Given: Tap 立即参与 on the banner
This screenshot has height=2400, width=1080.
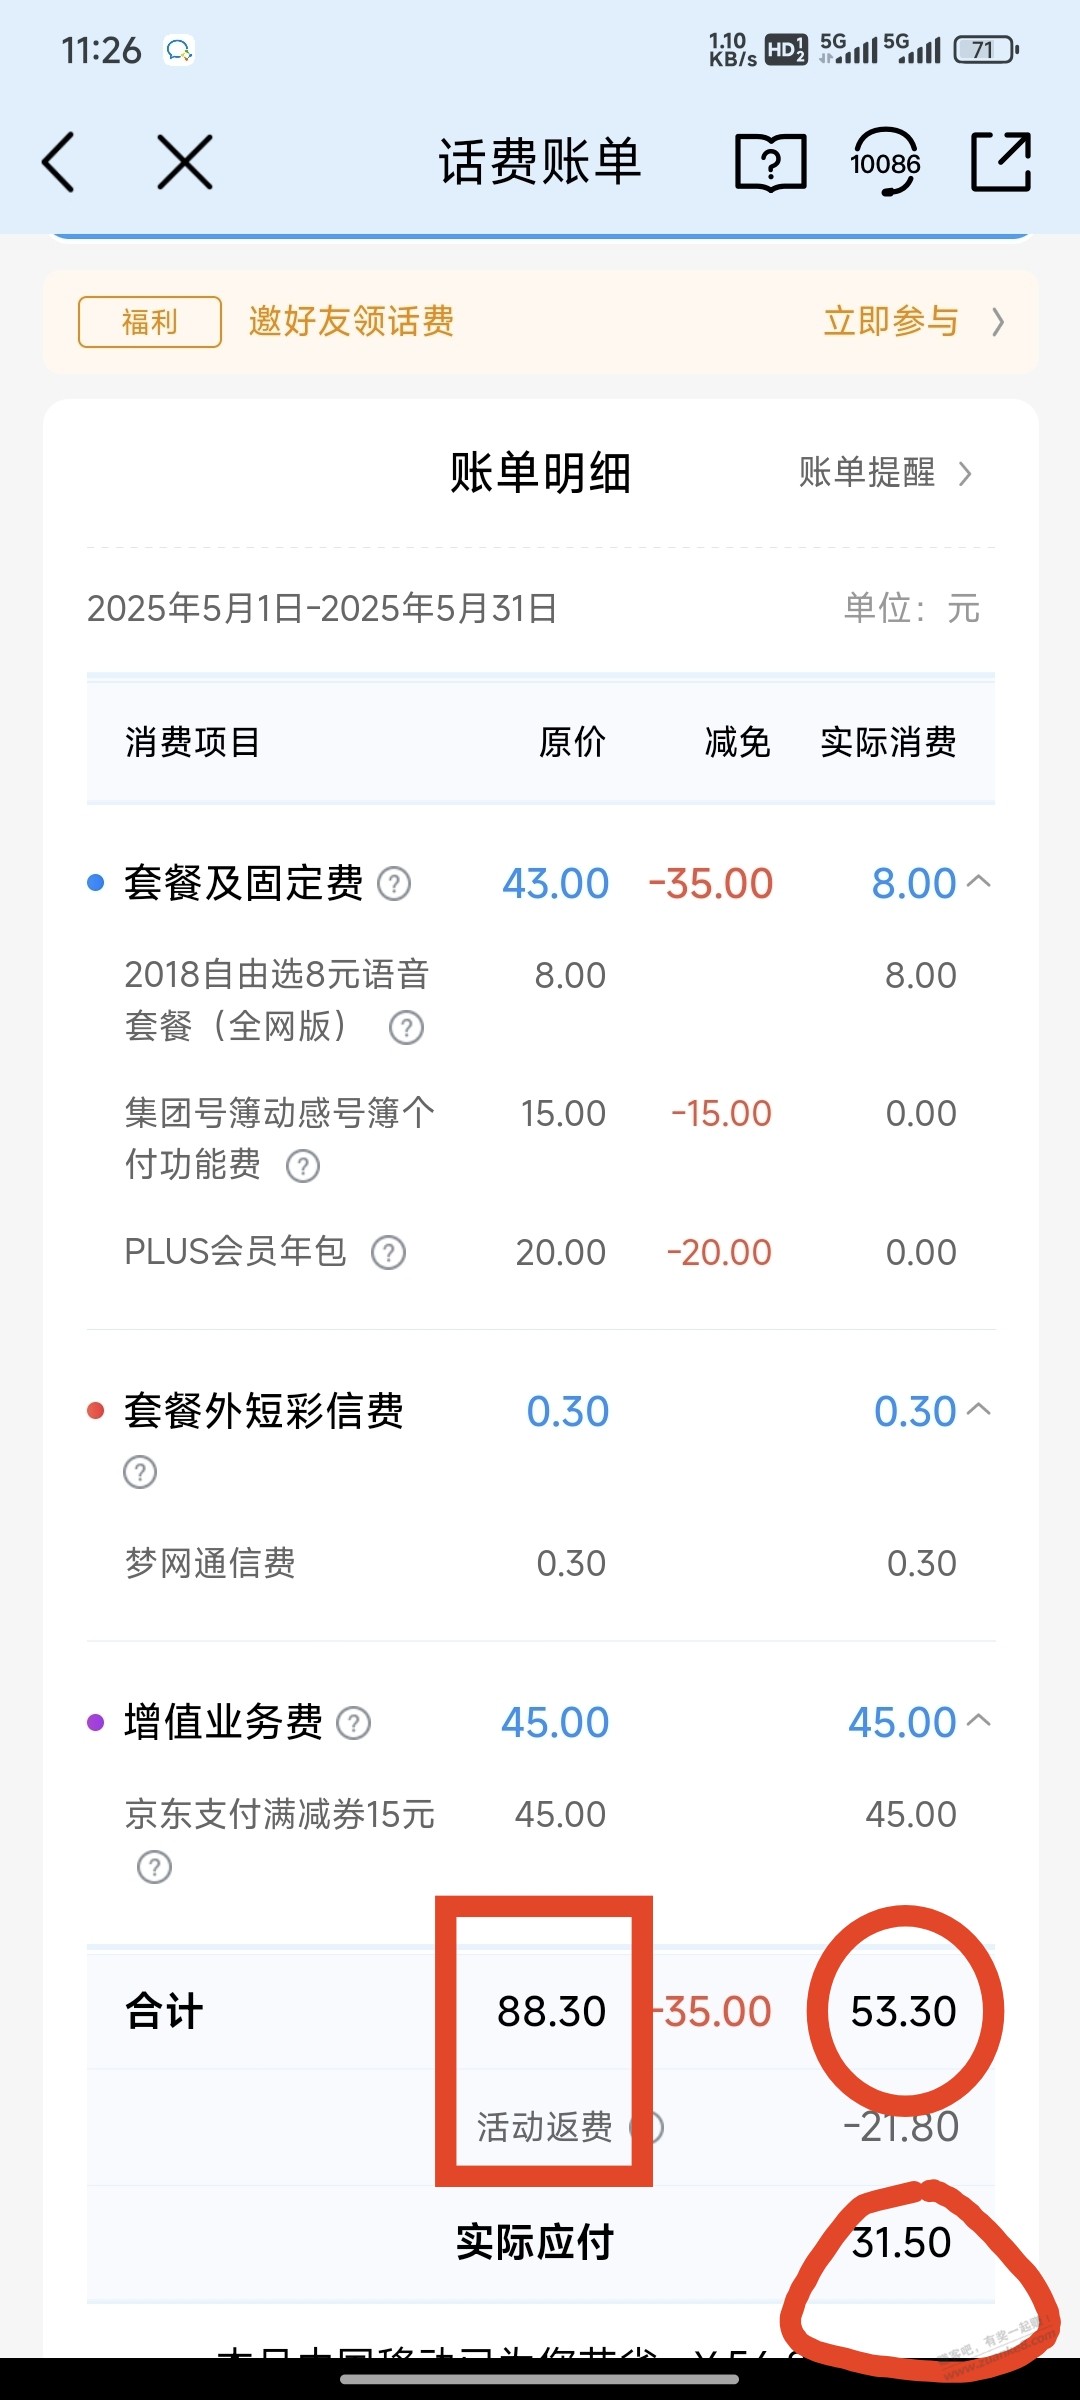Looking at the screenshot, I should pyautogui.click(x=913, y=322).
